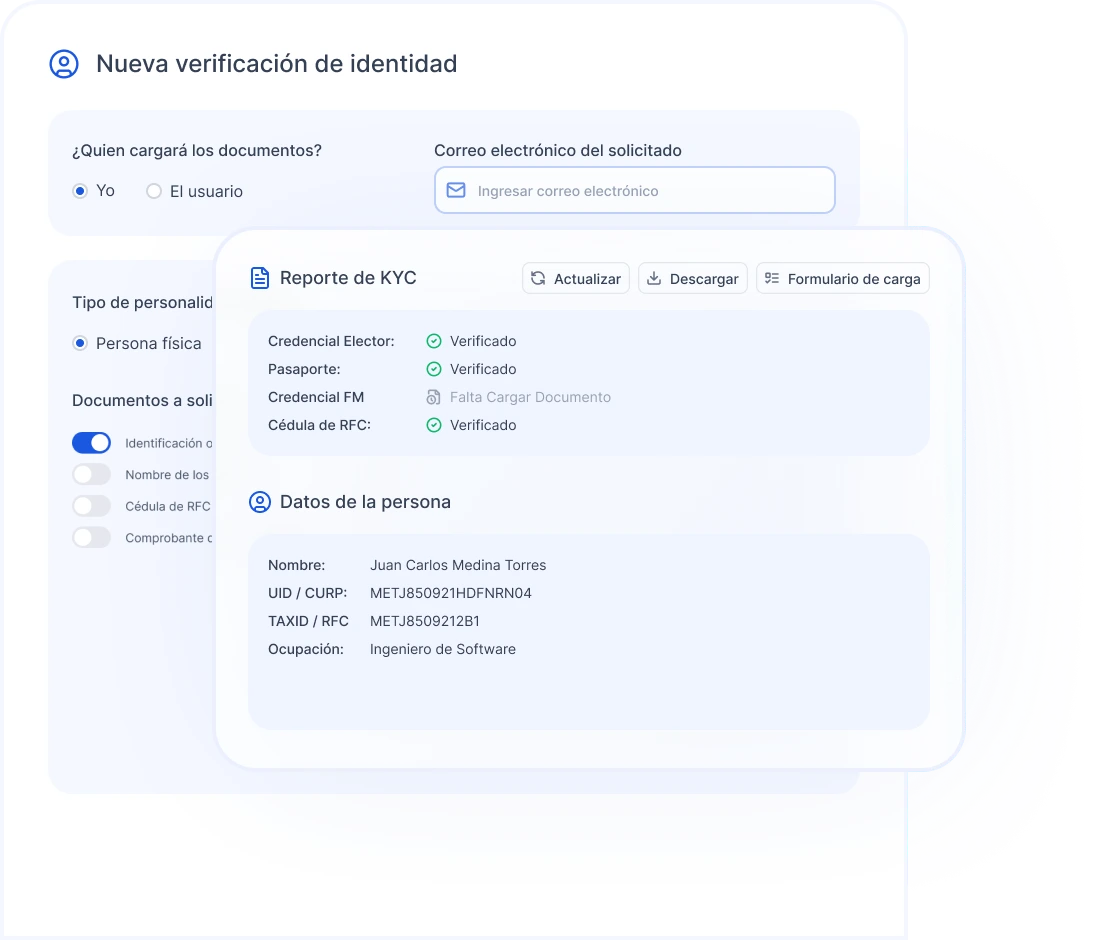The image size is (1118, 940).
Task: Click the Descargar button
Action: point(693,278)
